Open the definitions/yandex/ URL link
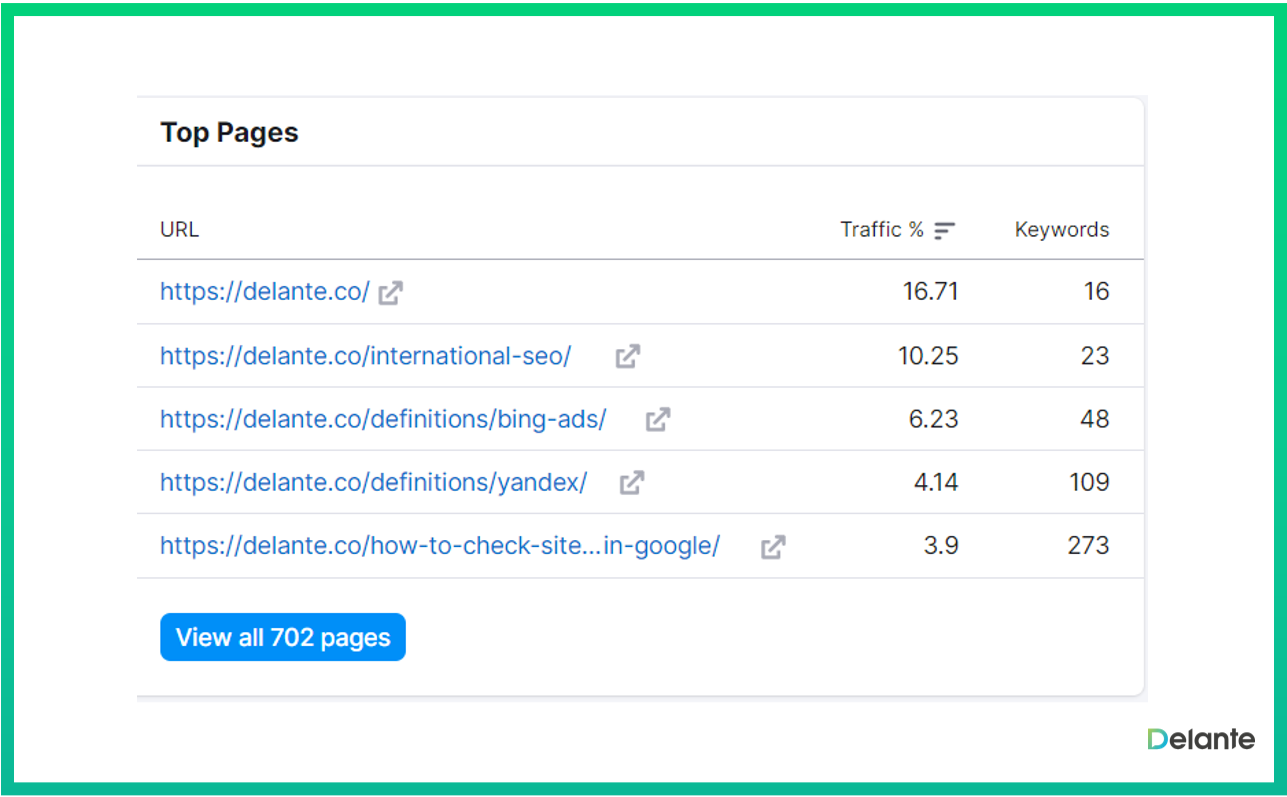The width and height of the screenshot is (1287, 797). point(374,482)
